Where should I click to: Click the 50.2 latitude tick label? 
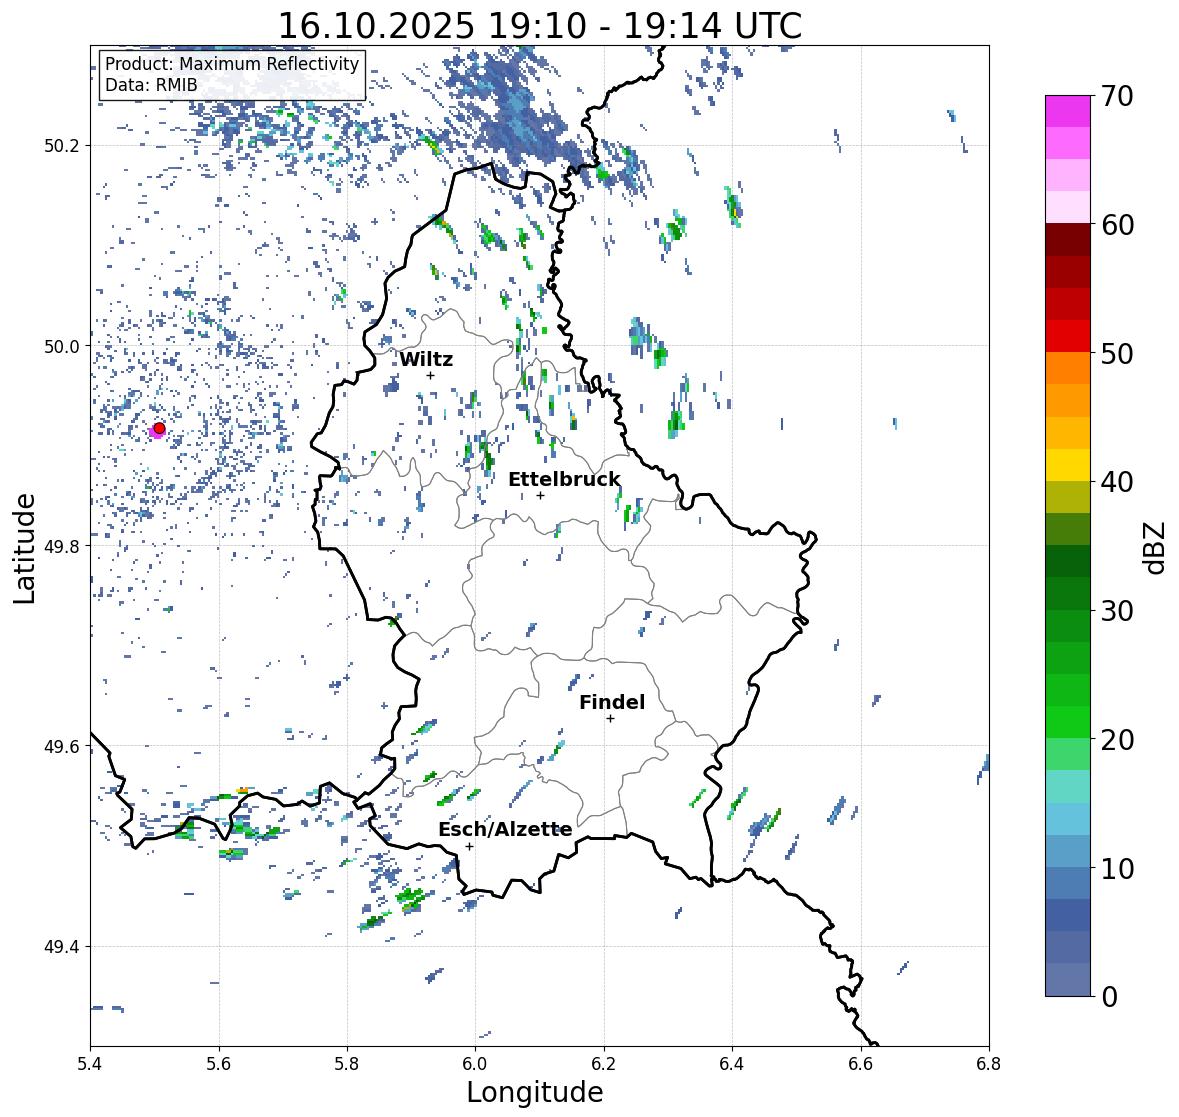pyautogui.click(x=61, y=146)
